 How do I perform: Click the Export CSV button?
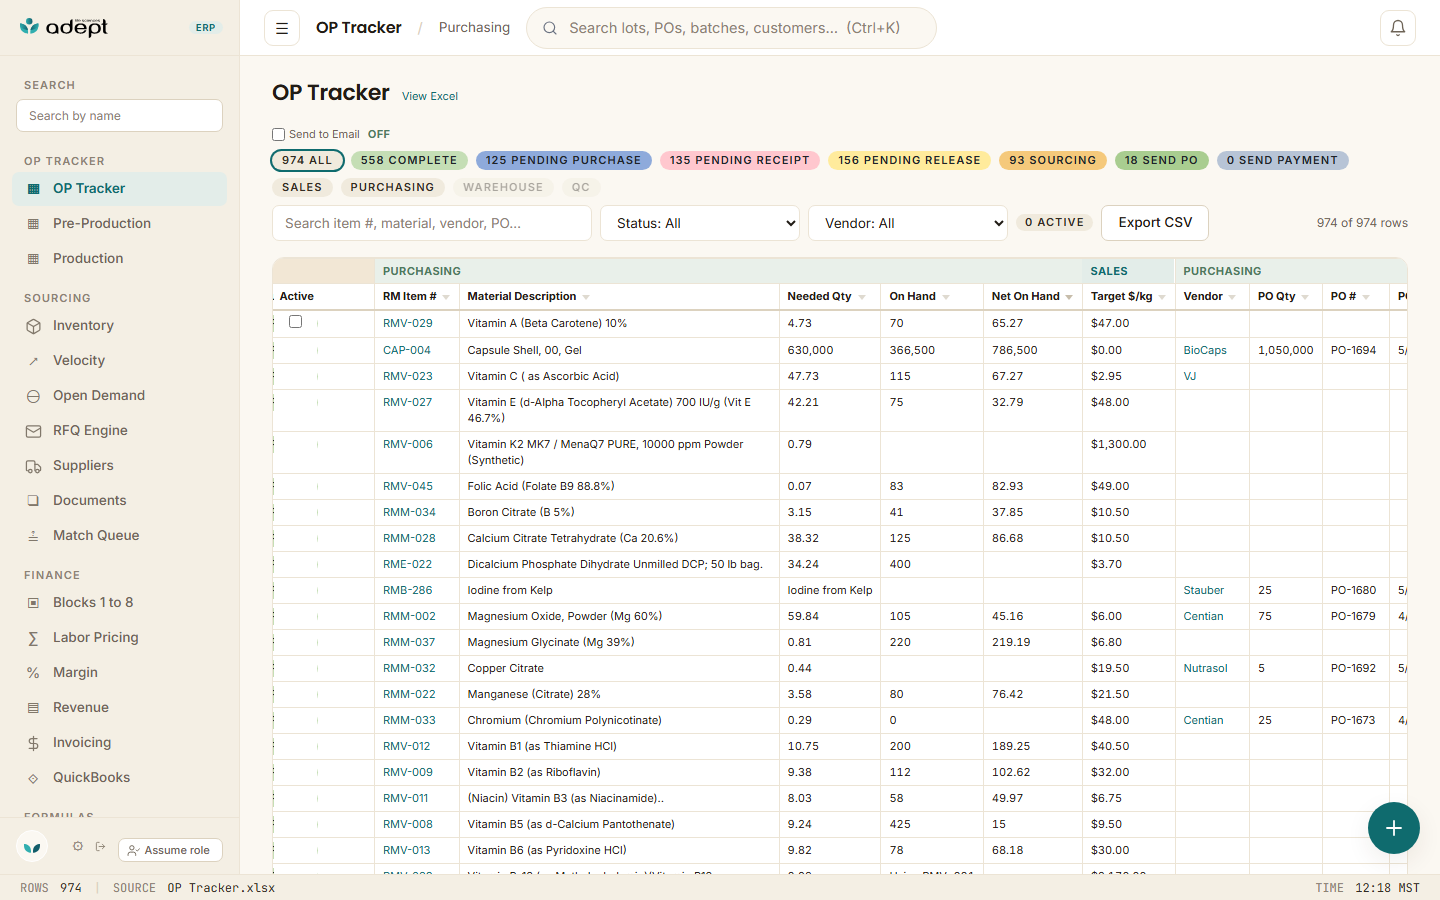(x=1155, y=223)
